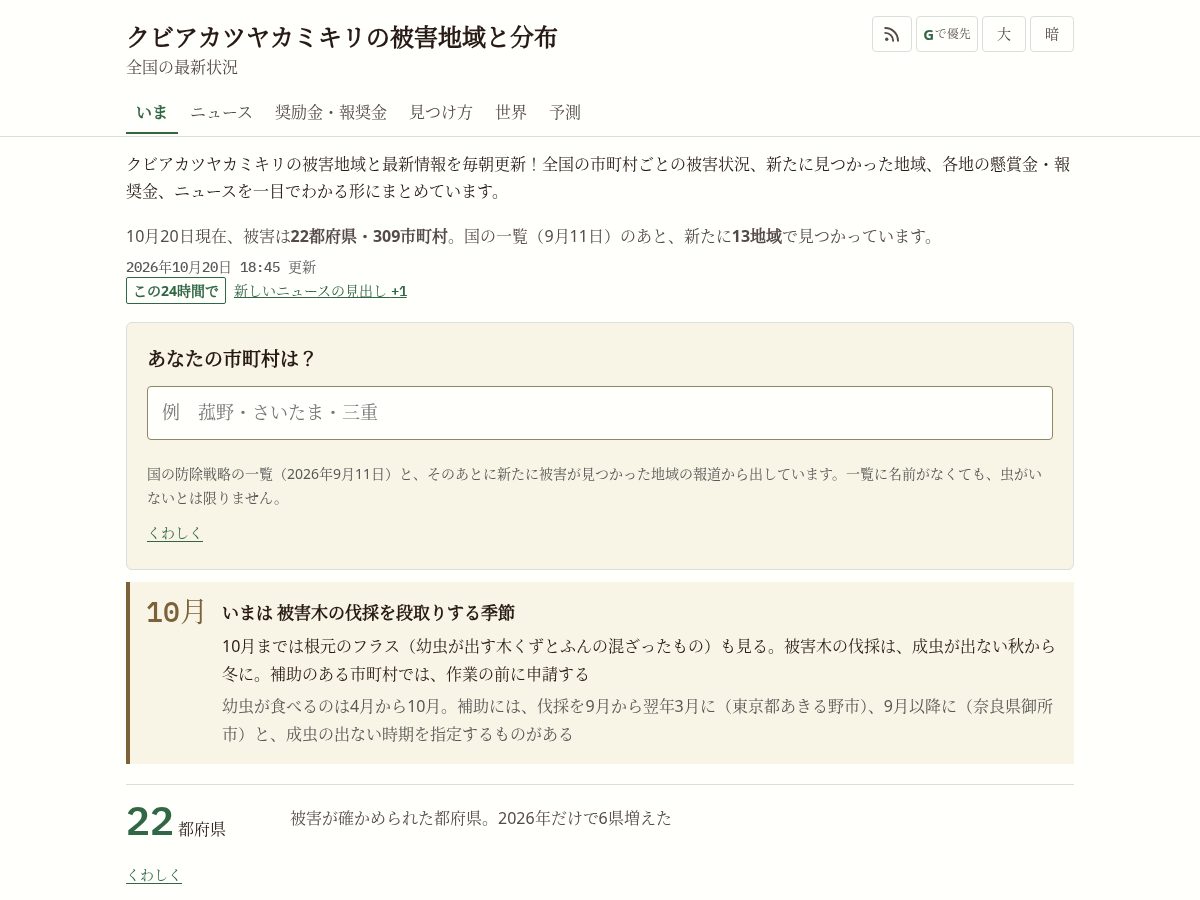
Task: Focus the municipality search input field
Action: tap(600, 413)
